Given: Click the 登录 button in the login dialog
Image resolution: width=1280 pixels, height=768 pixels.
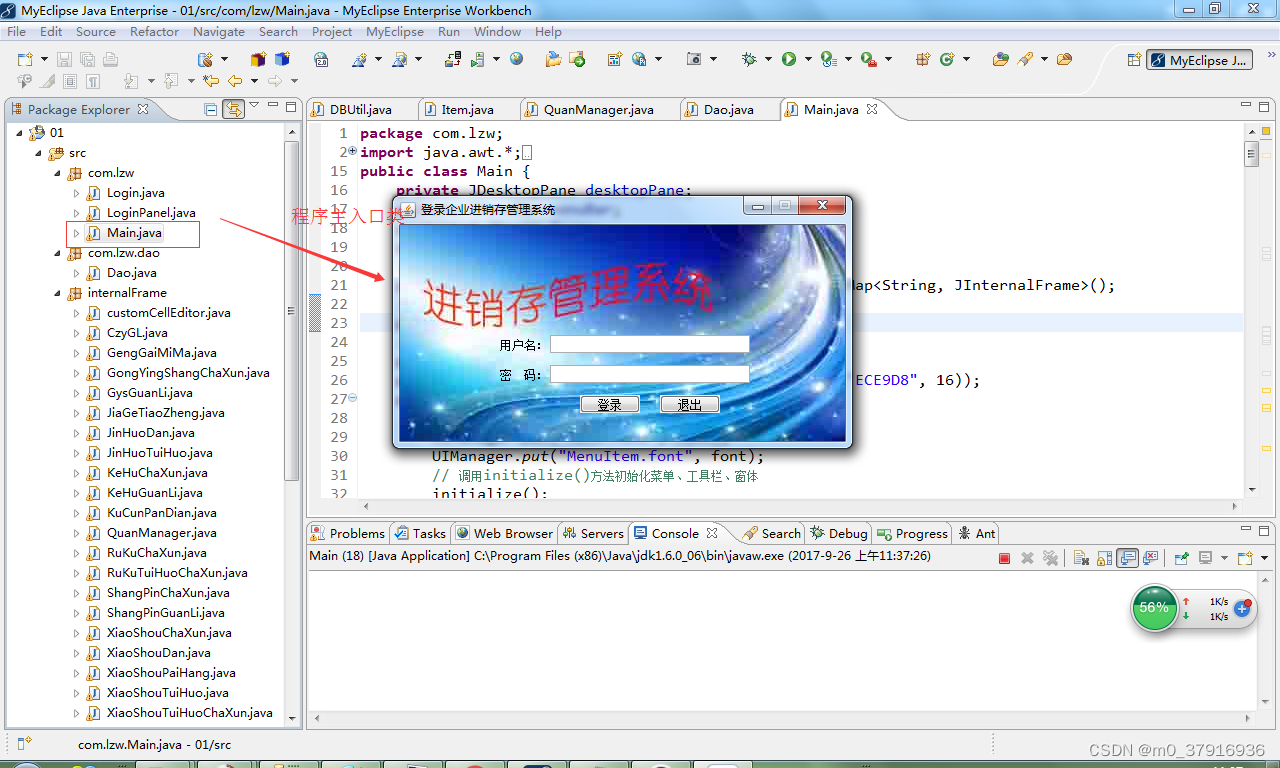Looking at the screenshot, I should tap(610, 404).
